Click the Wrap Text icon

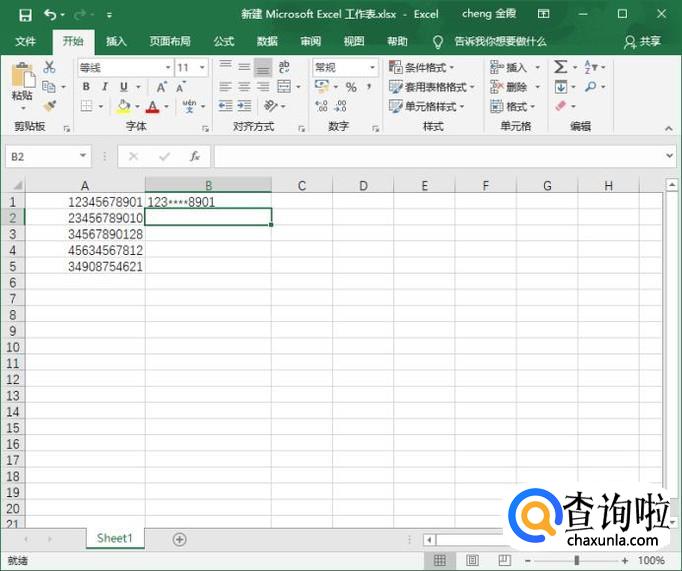click(x=284, y=67)
